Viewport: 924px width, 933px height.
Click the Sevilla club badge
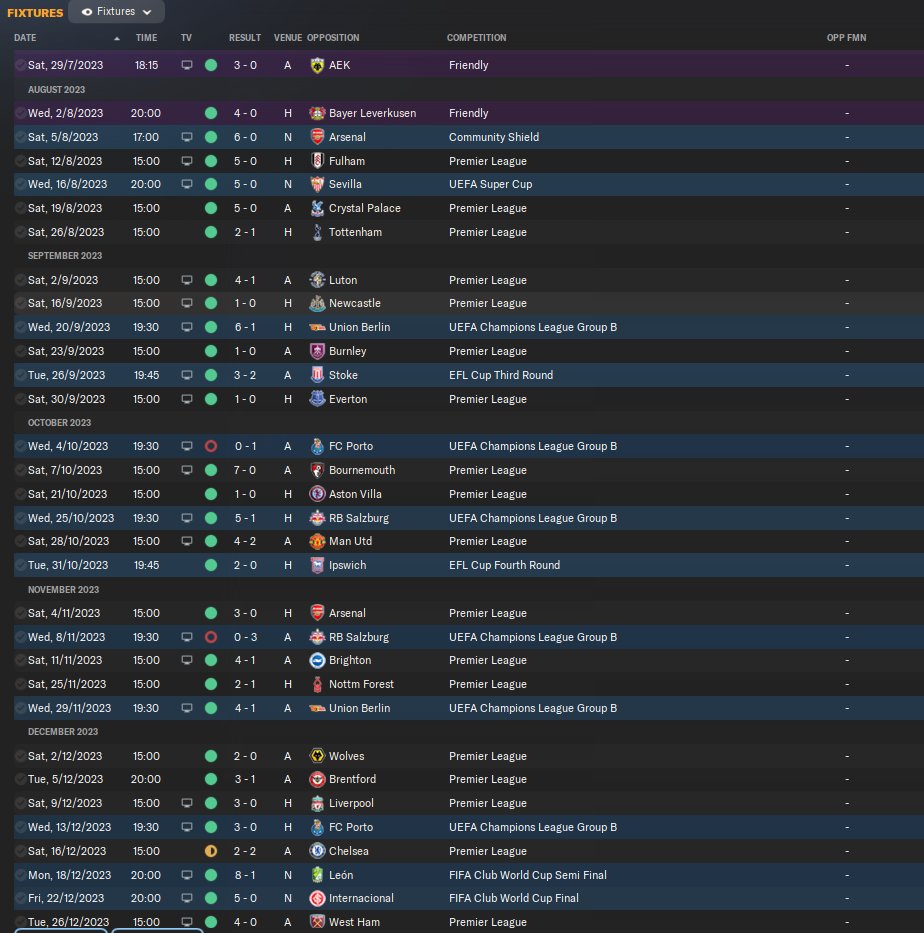tap(317, 184)
